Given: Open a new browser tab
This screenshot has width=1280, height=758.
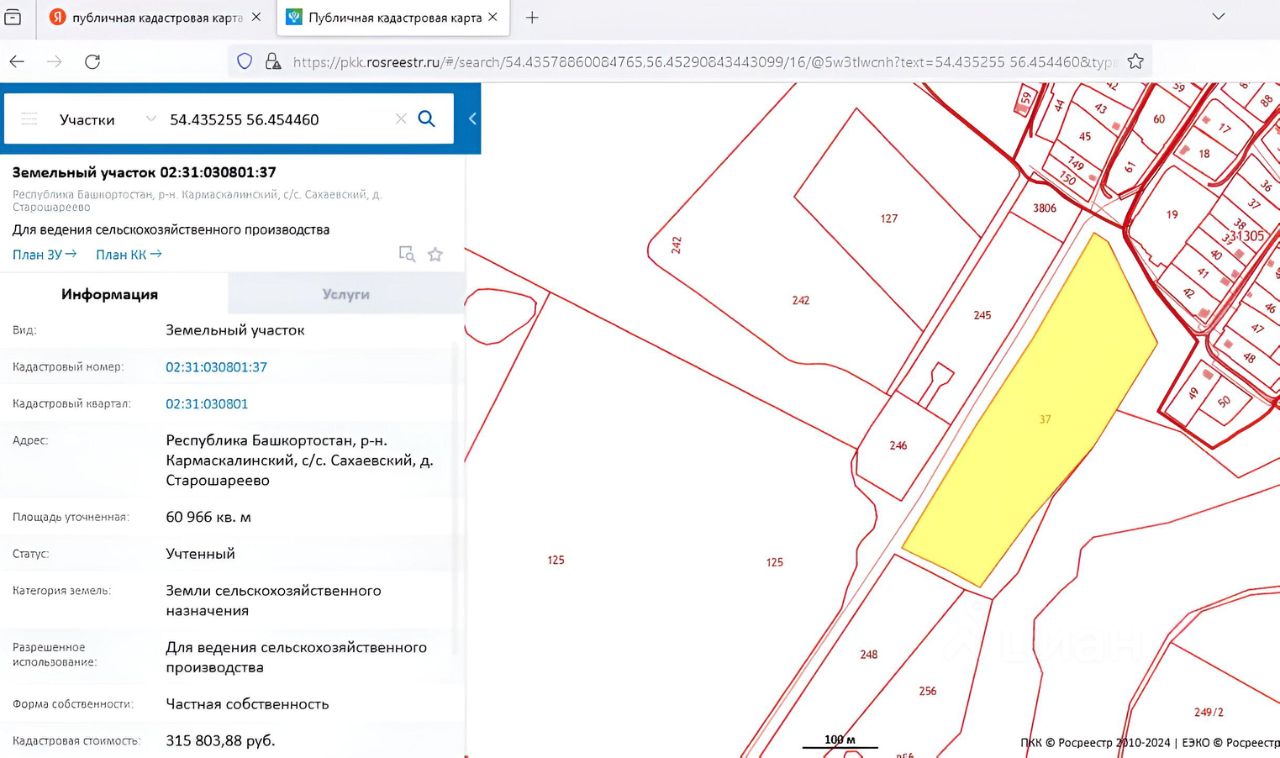Looking at the screenshot, I should tap(532, 17).
